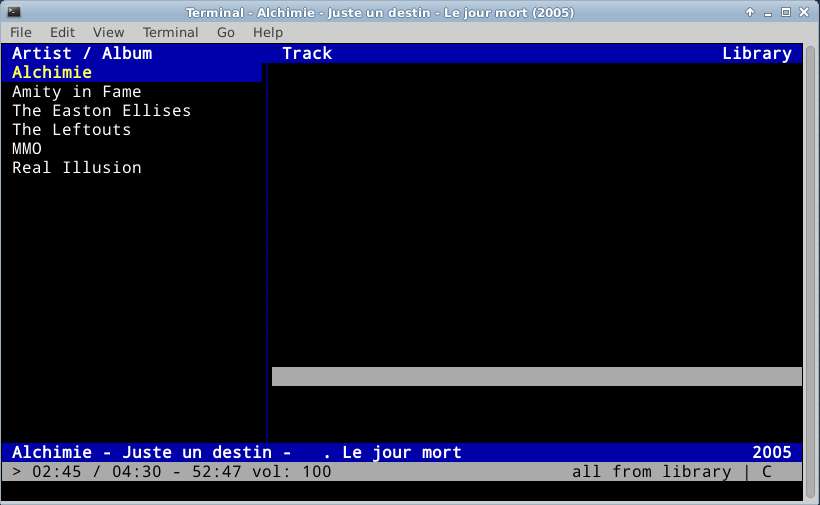Select The Easton Ellises artist
Image resolution: width=820 pixels, height=505 pixels.
(101, 110)
